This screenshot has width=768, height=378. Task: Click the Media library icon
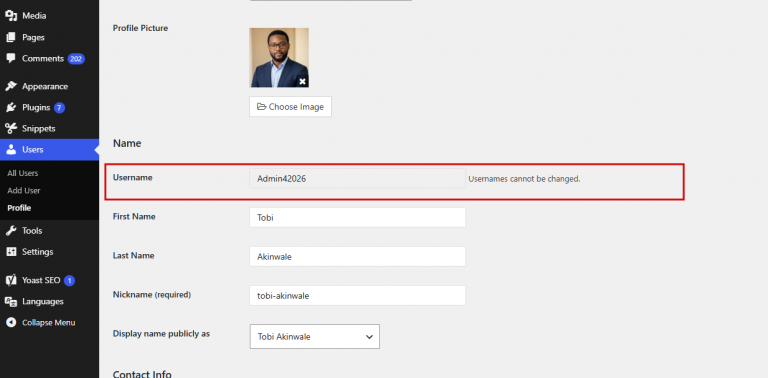11,16
